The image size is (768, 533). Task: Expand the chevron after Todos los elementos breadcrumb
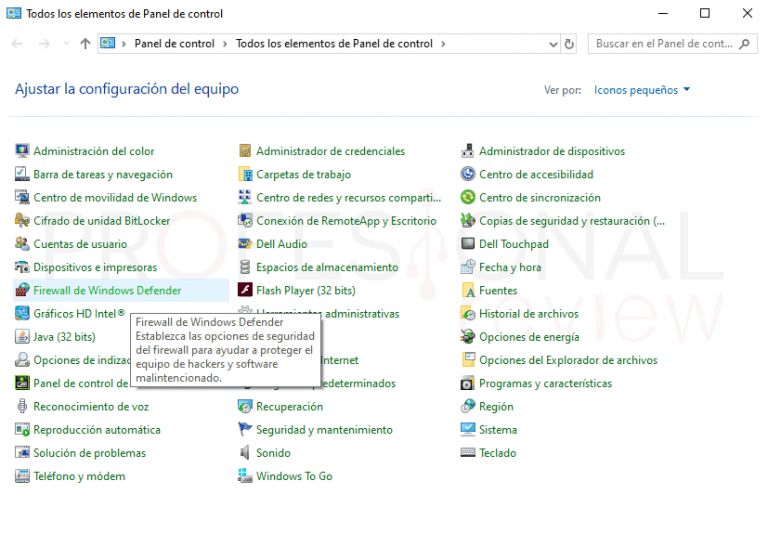click(443, 44)
